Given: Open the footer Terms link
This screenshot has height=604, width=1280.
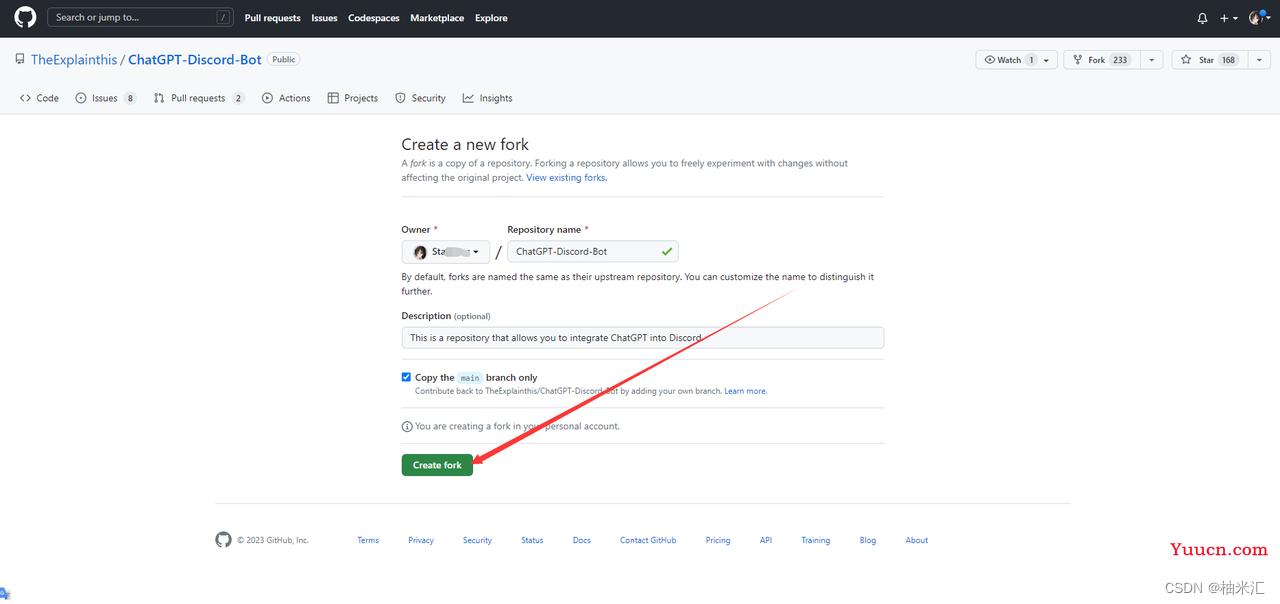Looking at the screenshot, I should 368,540.
